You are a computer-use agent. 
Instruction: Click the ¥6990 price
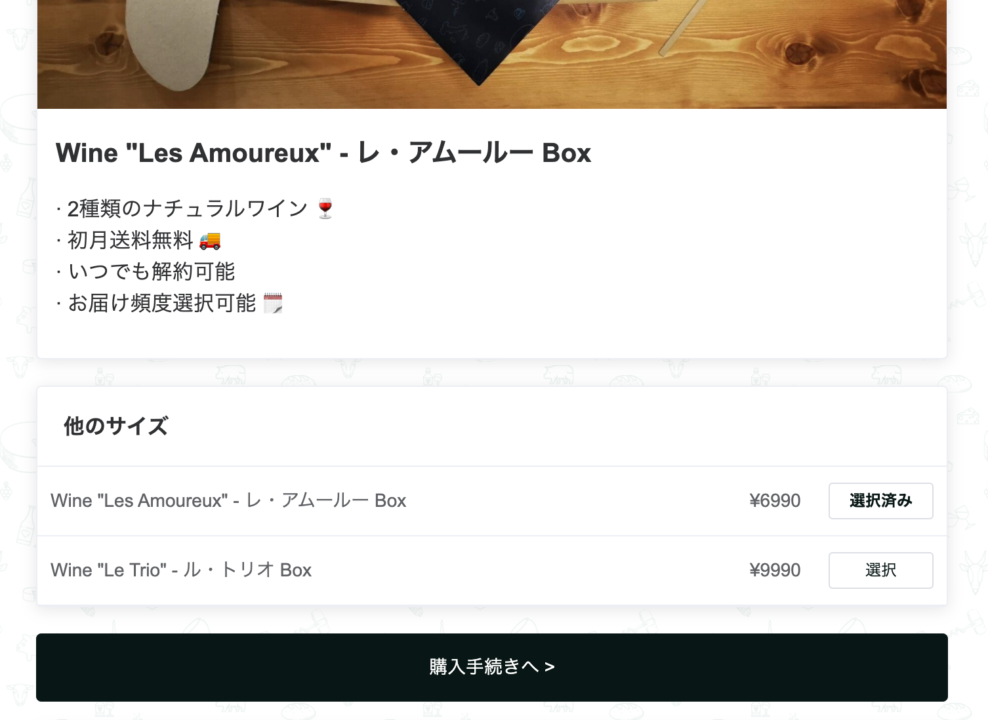tap(774, 501)
